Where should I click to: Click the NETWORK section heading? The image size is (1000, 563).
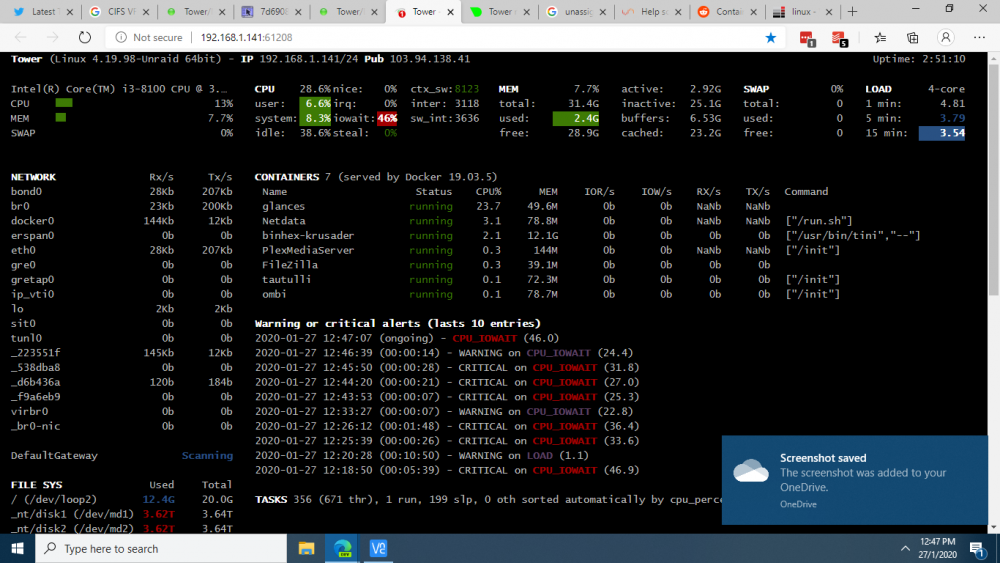tap(33, 177)
